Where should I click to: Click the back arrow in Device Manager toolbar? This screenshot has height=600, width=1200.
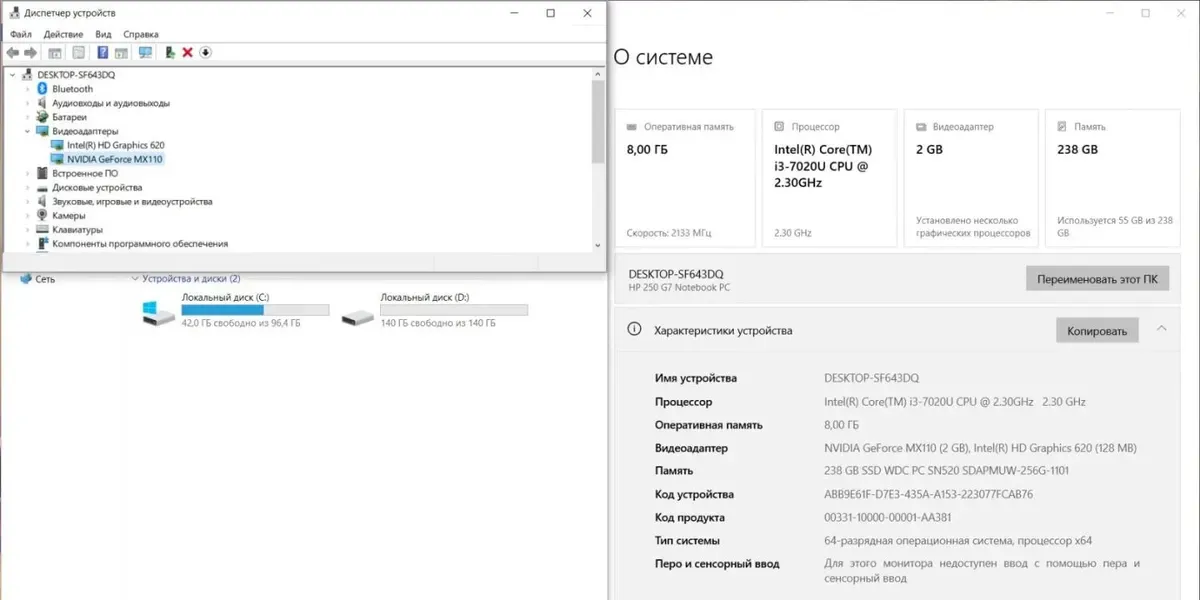coord(12,52)
